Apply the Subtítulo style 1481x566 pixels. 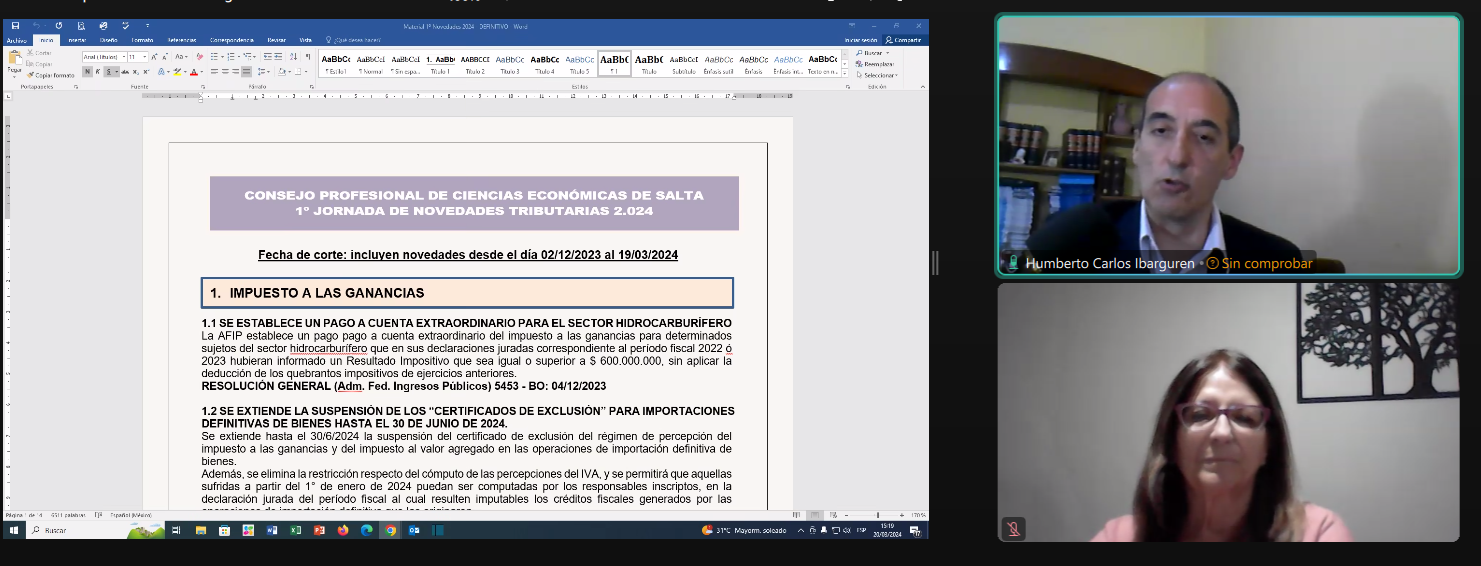tap(683, 64)
